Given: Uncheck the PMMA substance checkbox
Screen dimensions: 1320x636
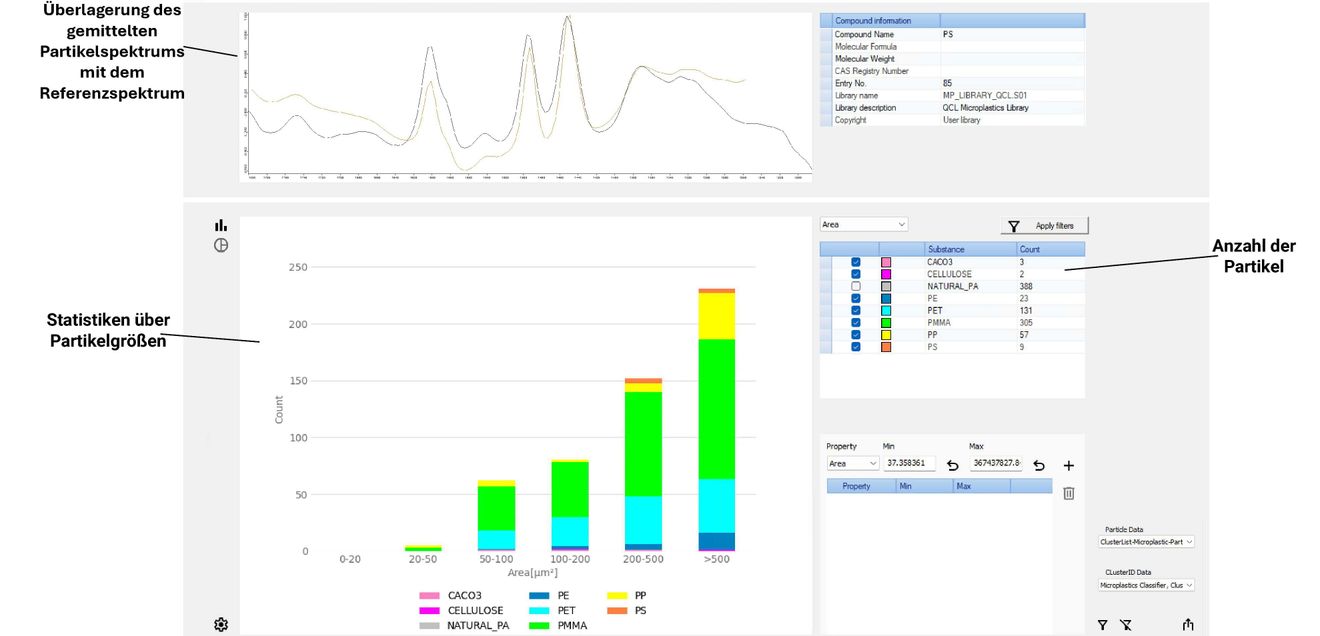Looking at the screenshot, I should pyautogui.click(x=856, y=323).
